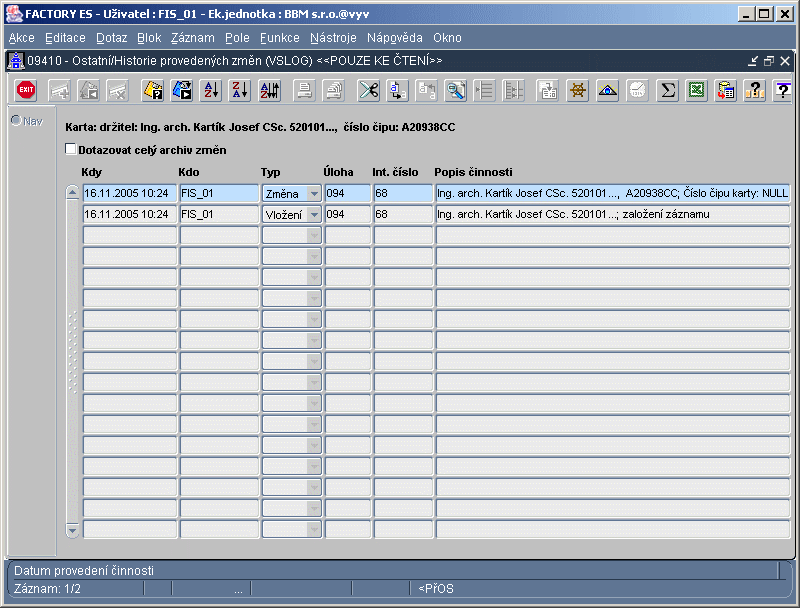Enable 'Dotazovat celý archiv změn' checkbox

pos(70,149)
